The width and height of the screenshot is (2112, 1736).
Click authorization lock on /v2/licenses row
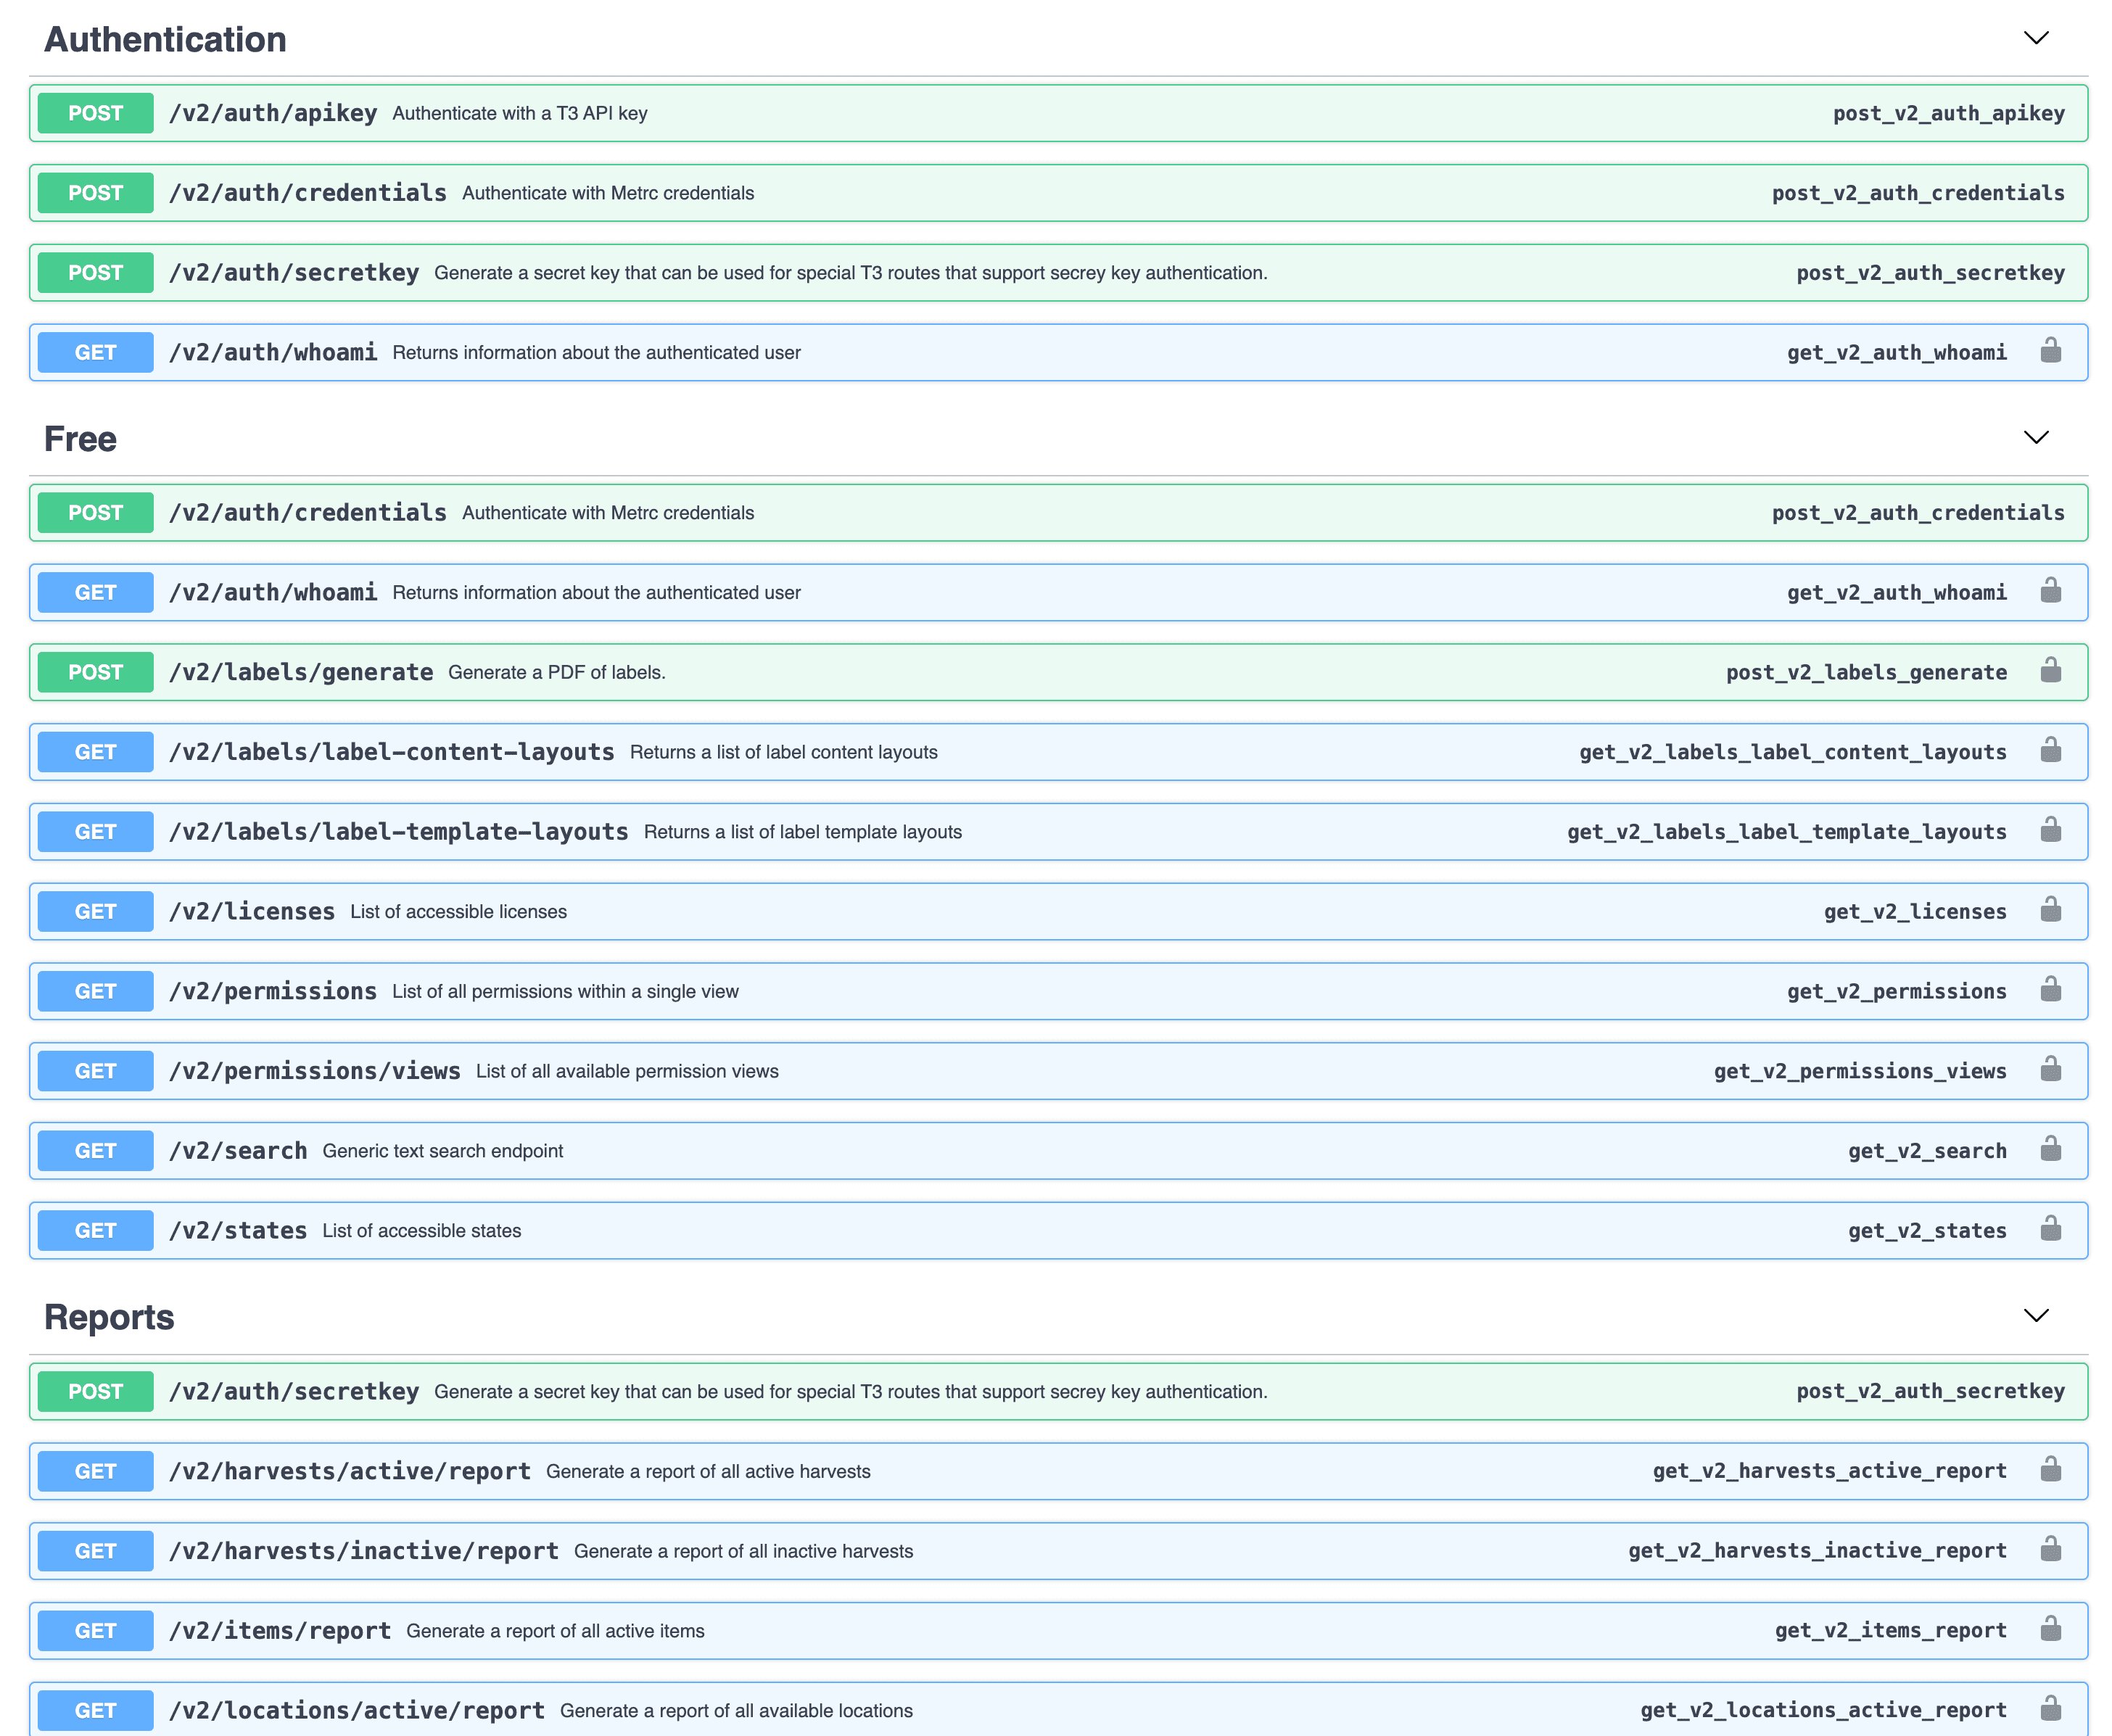2050,910
